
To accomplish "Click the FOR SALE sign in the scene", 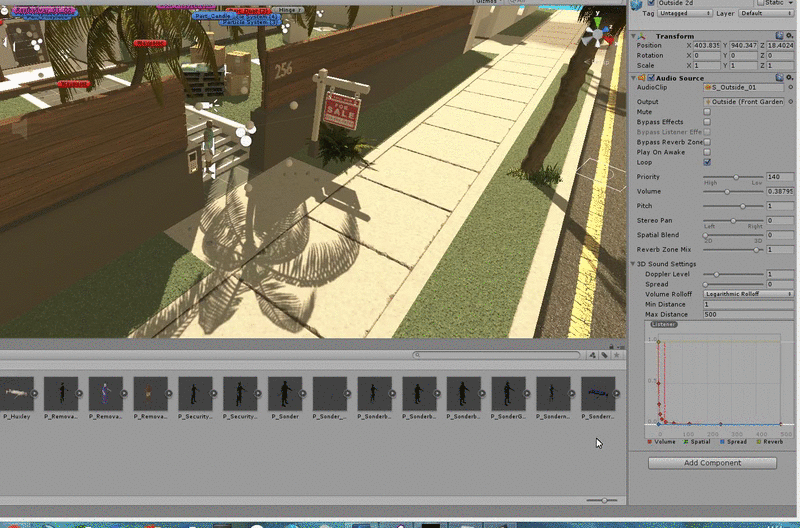I will (342, 110).
